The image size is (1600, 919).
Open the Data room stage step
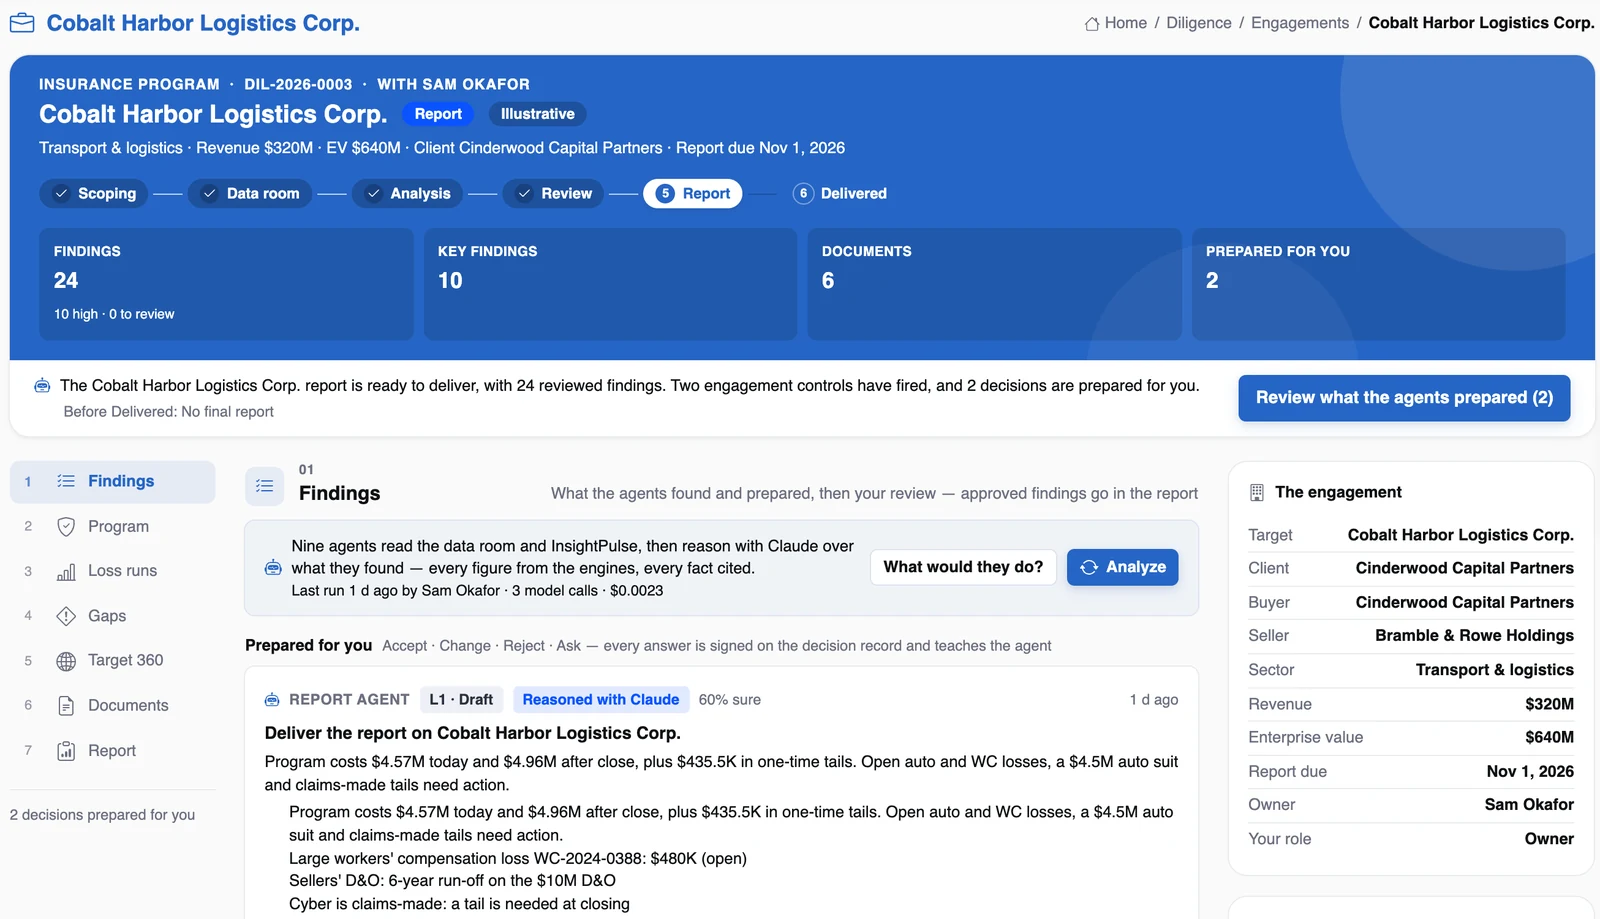pos(250,194)
